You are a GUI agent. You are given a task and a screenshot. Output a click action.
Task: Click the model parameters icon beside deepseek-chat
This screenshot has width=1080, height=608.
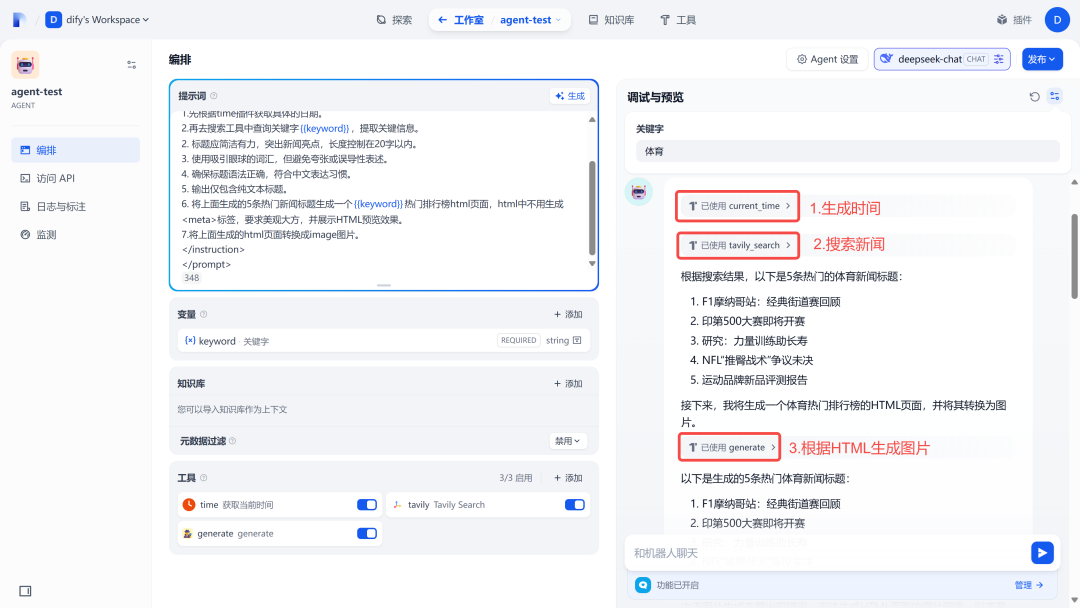pyautogui.click(x=1000, y=59)
